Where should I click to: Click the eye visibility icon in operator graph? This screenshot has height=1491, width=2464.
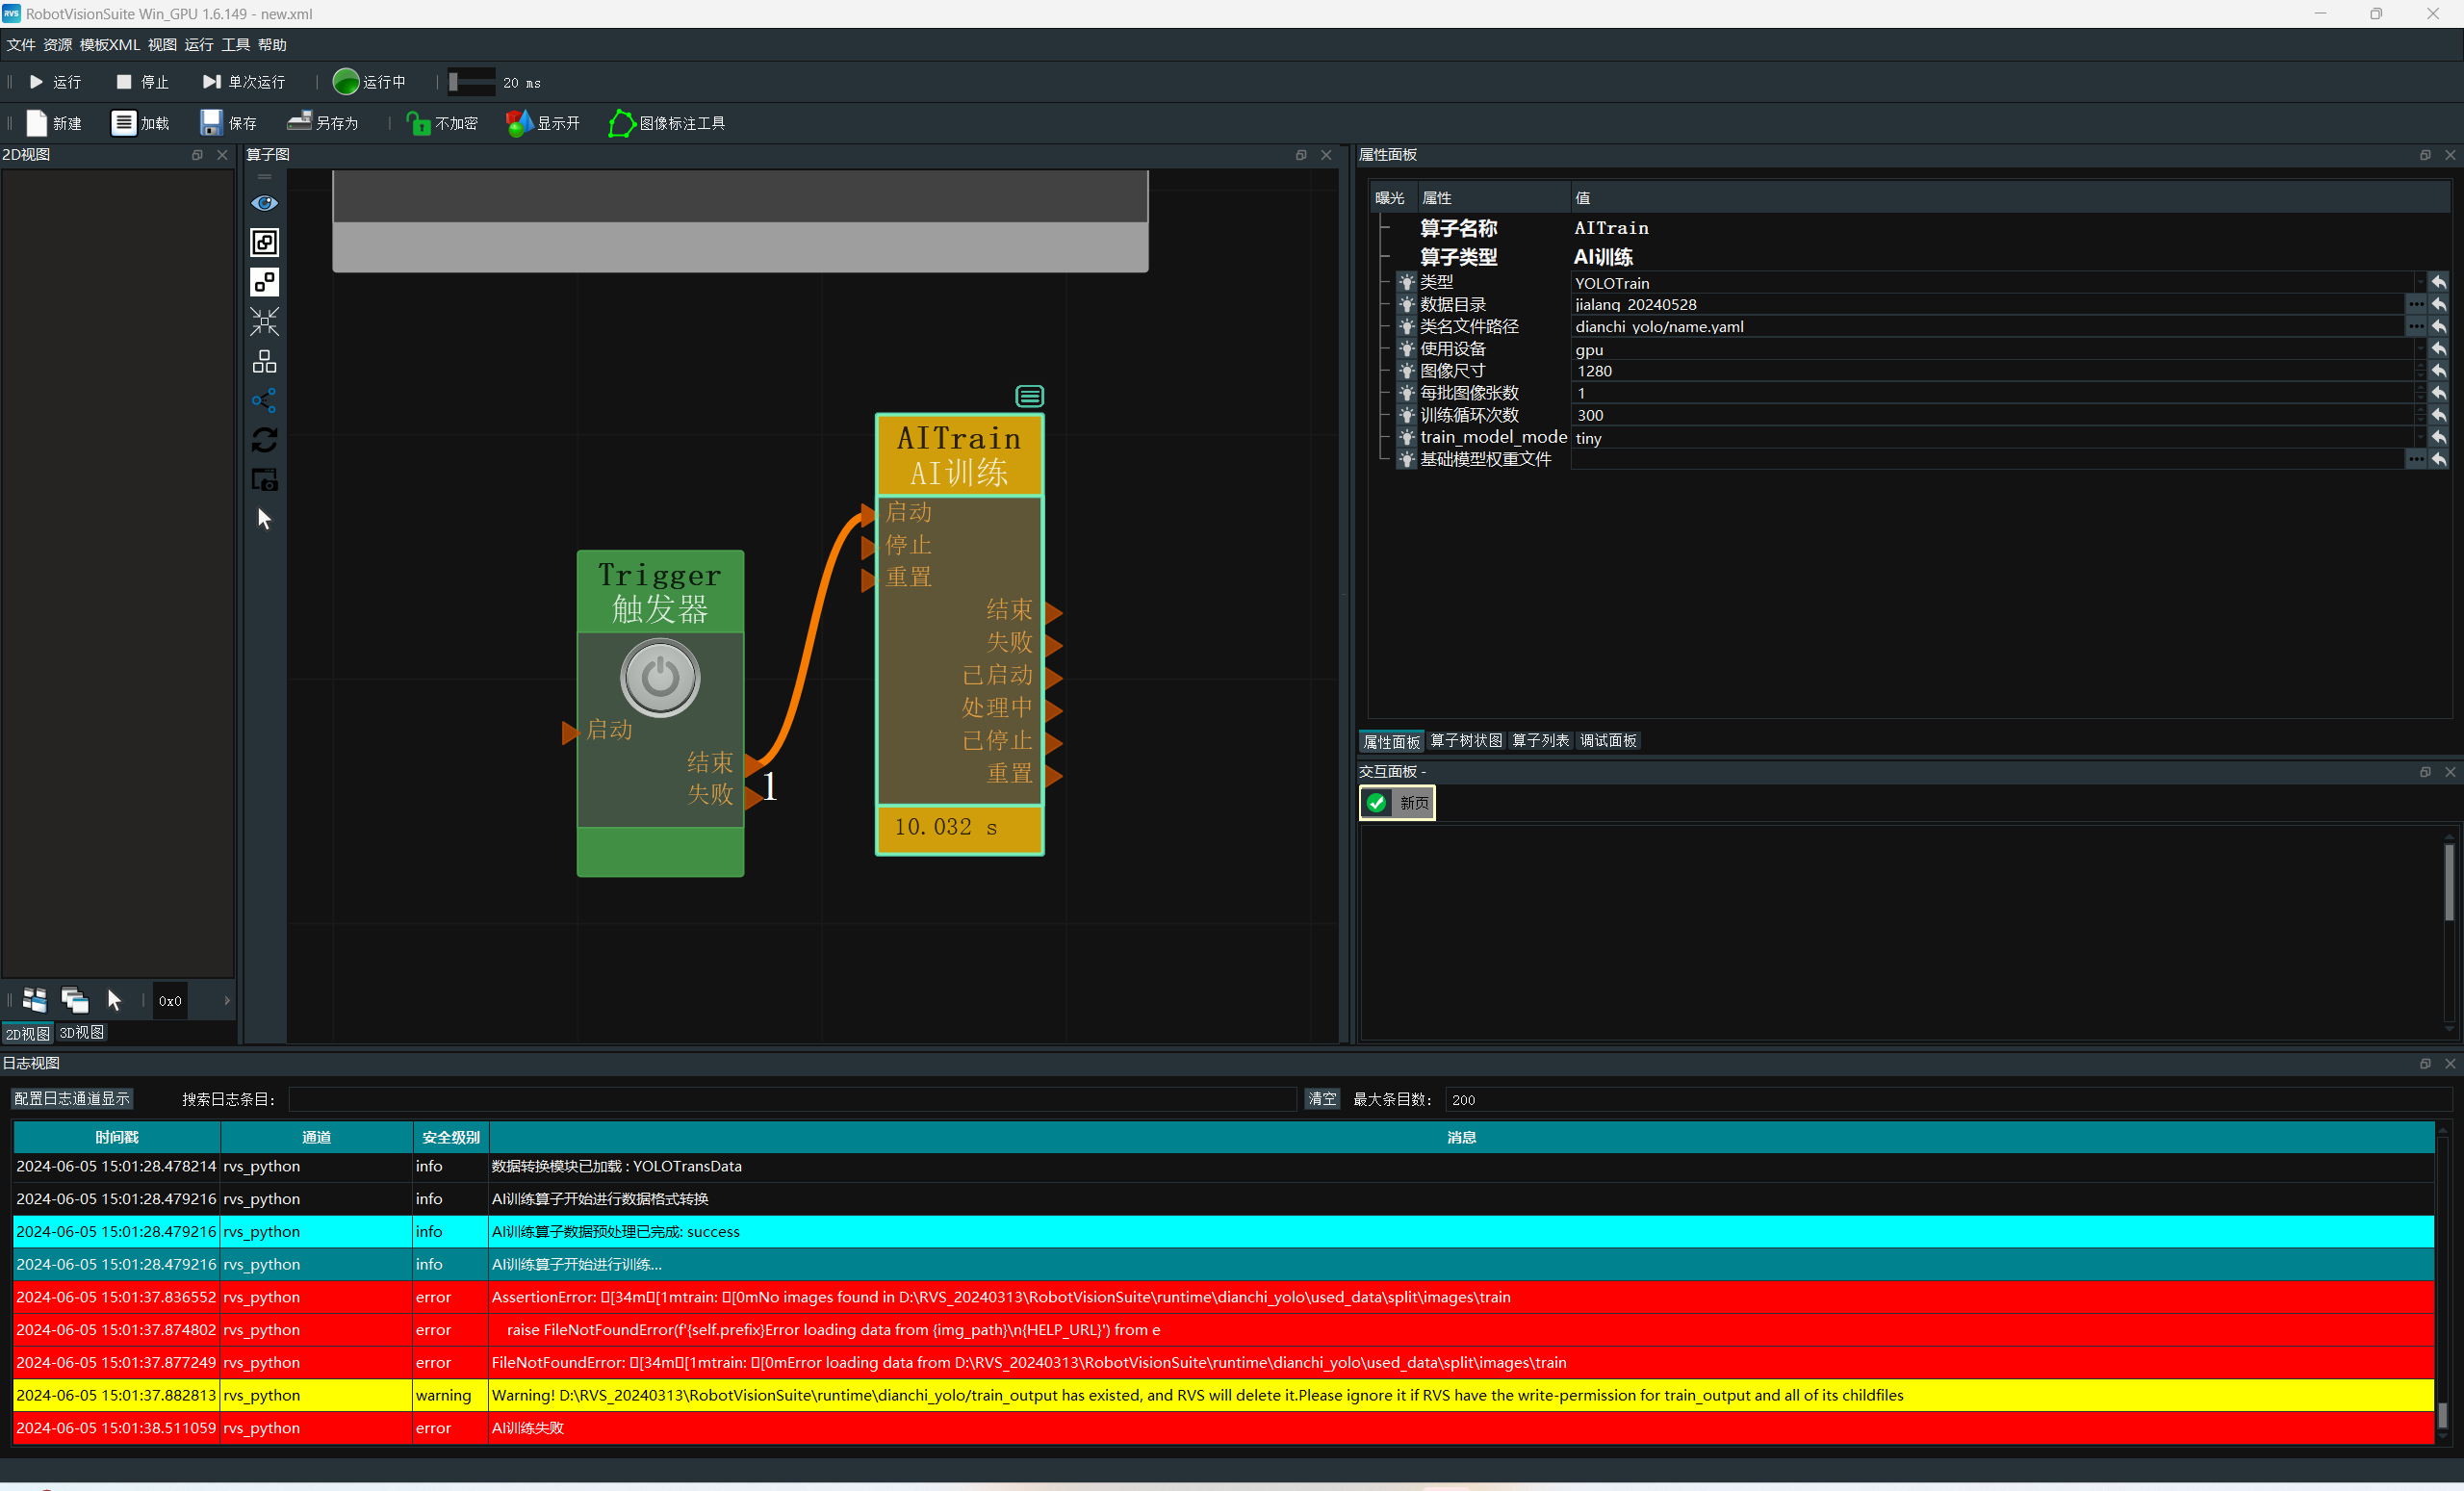coord(264,203)
